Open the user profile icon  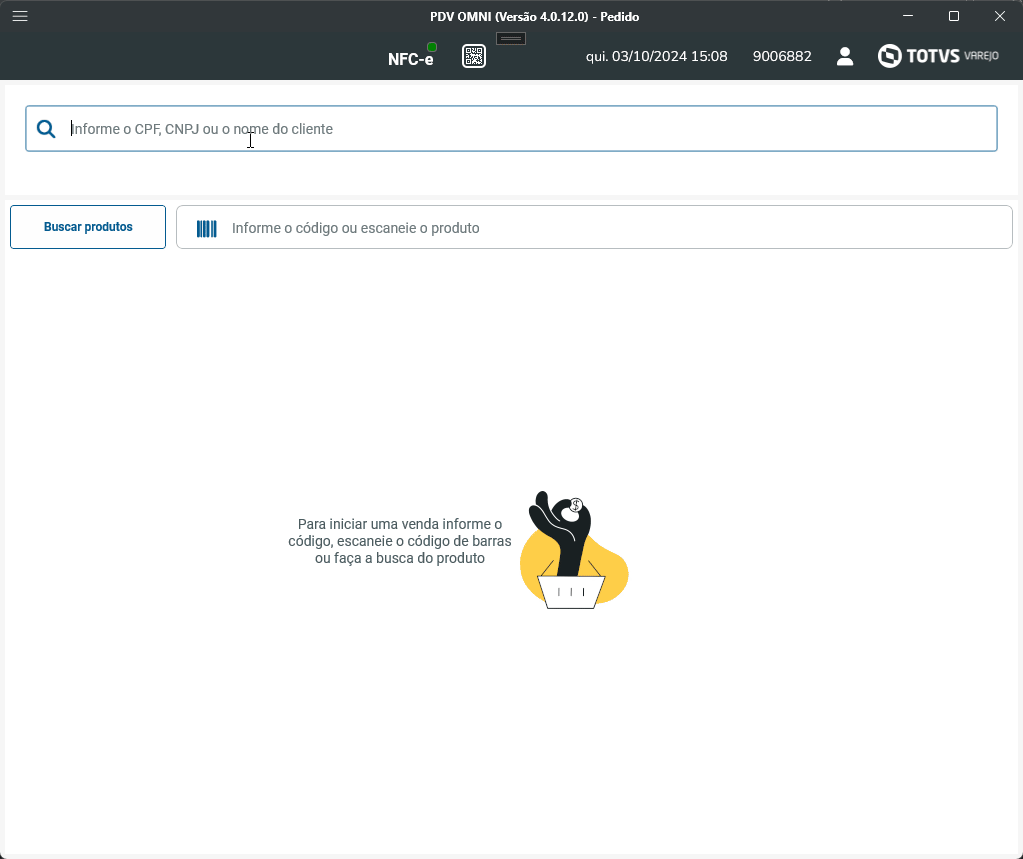(845, 56)
